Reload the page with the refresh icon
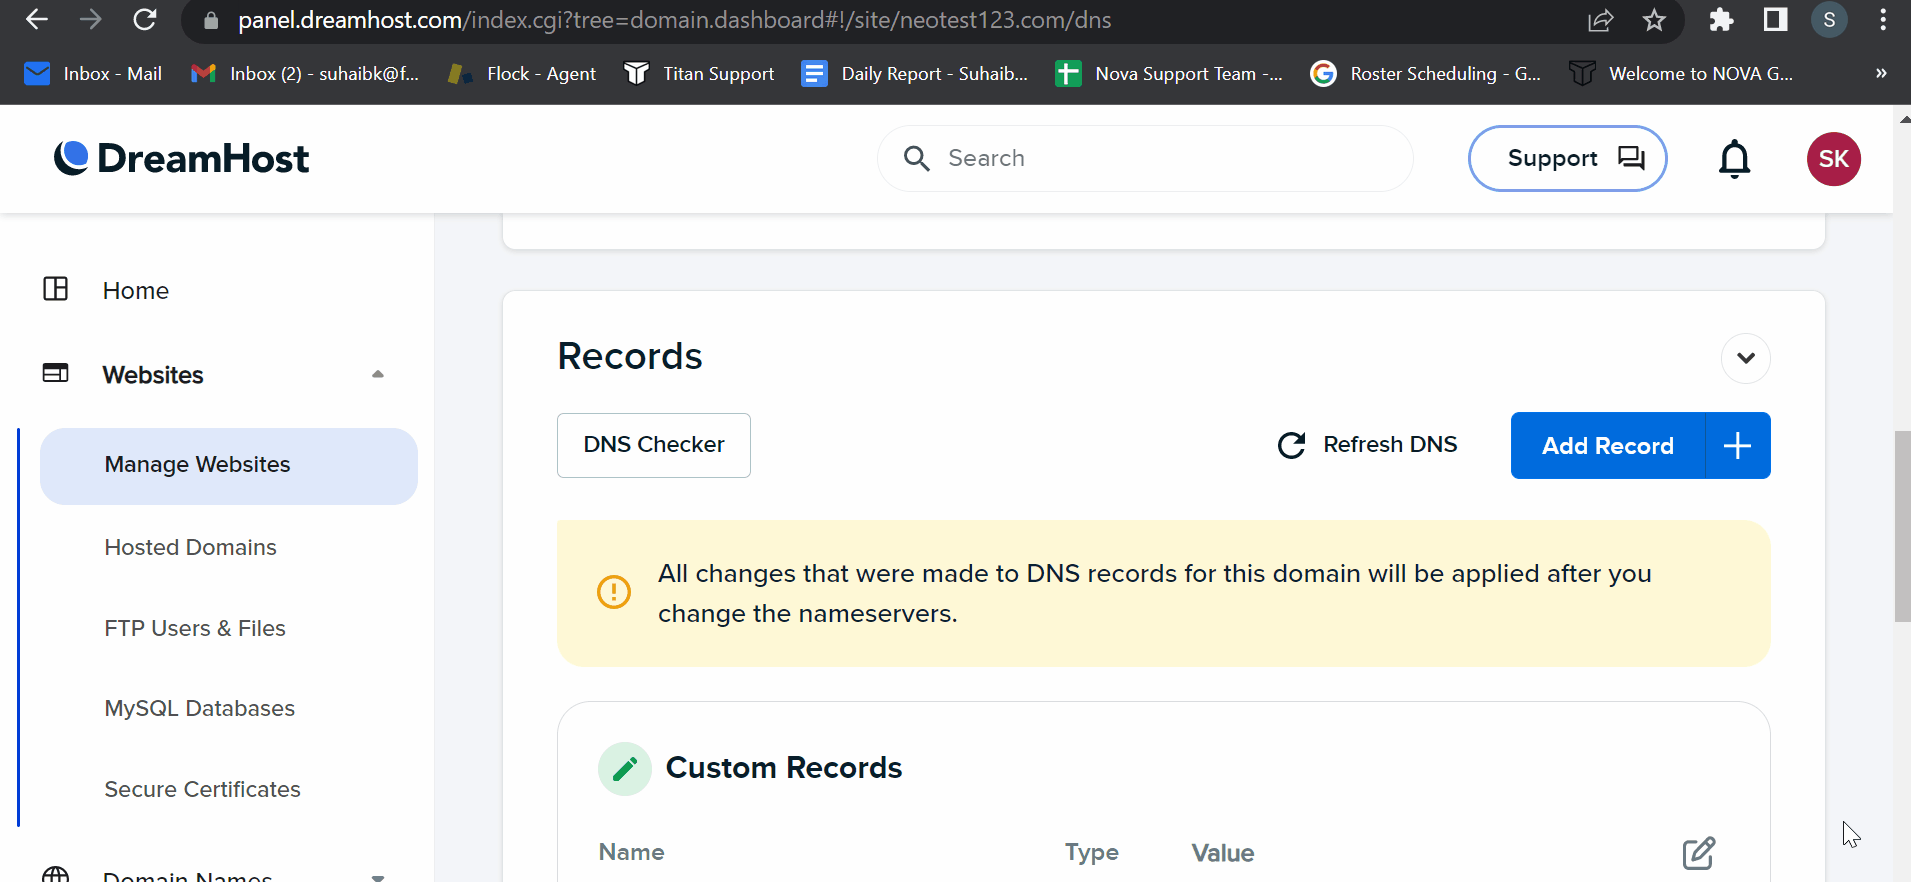The width and height of the screenshot is (1911, 882). point(145,20)
